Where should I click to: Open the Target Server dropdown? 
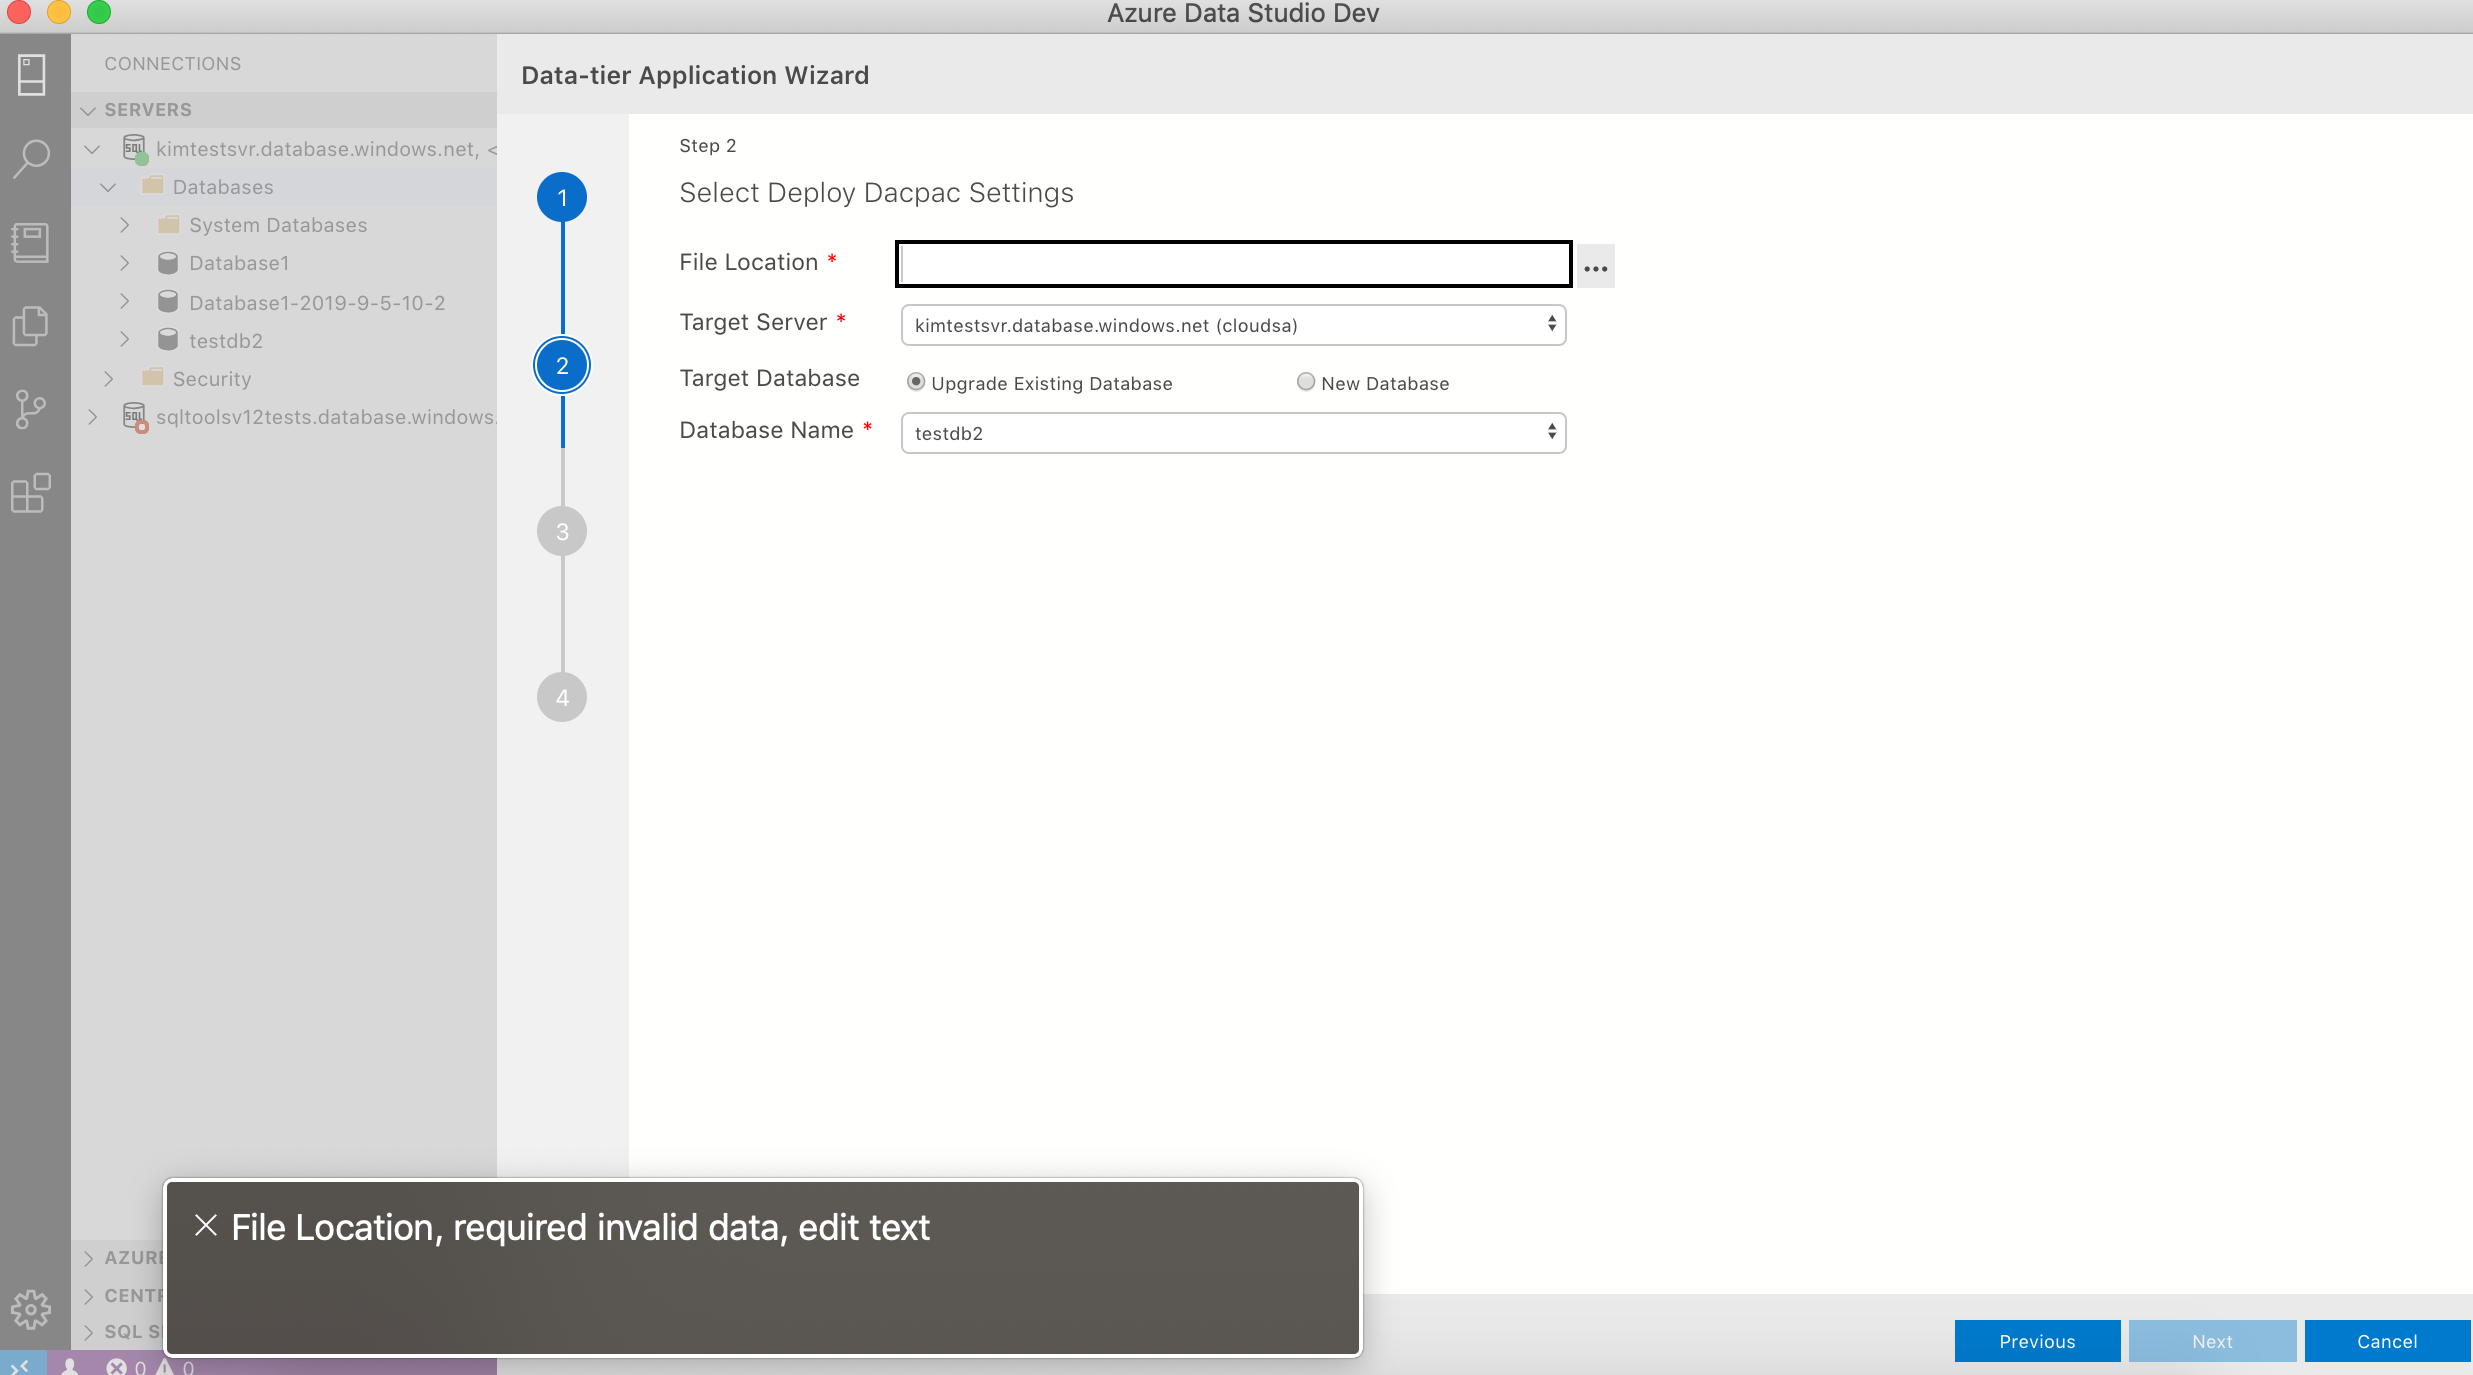point(1231,324)
